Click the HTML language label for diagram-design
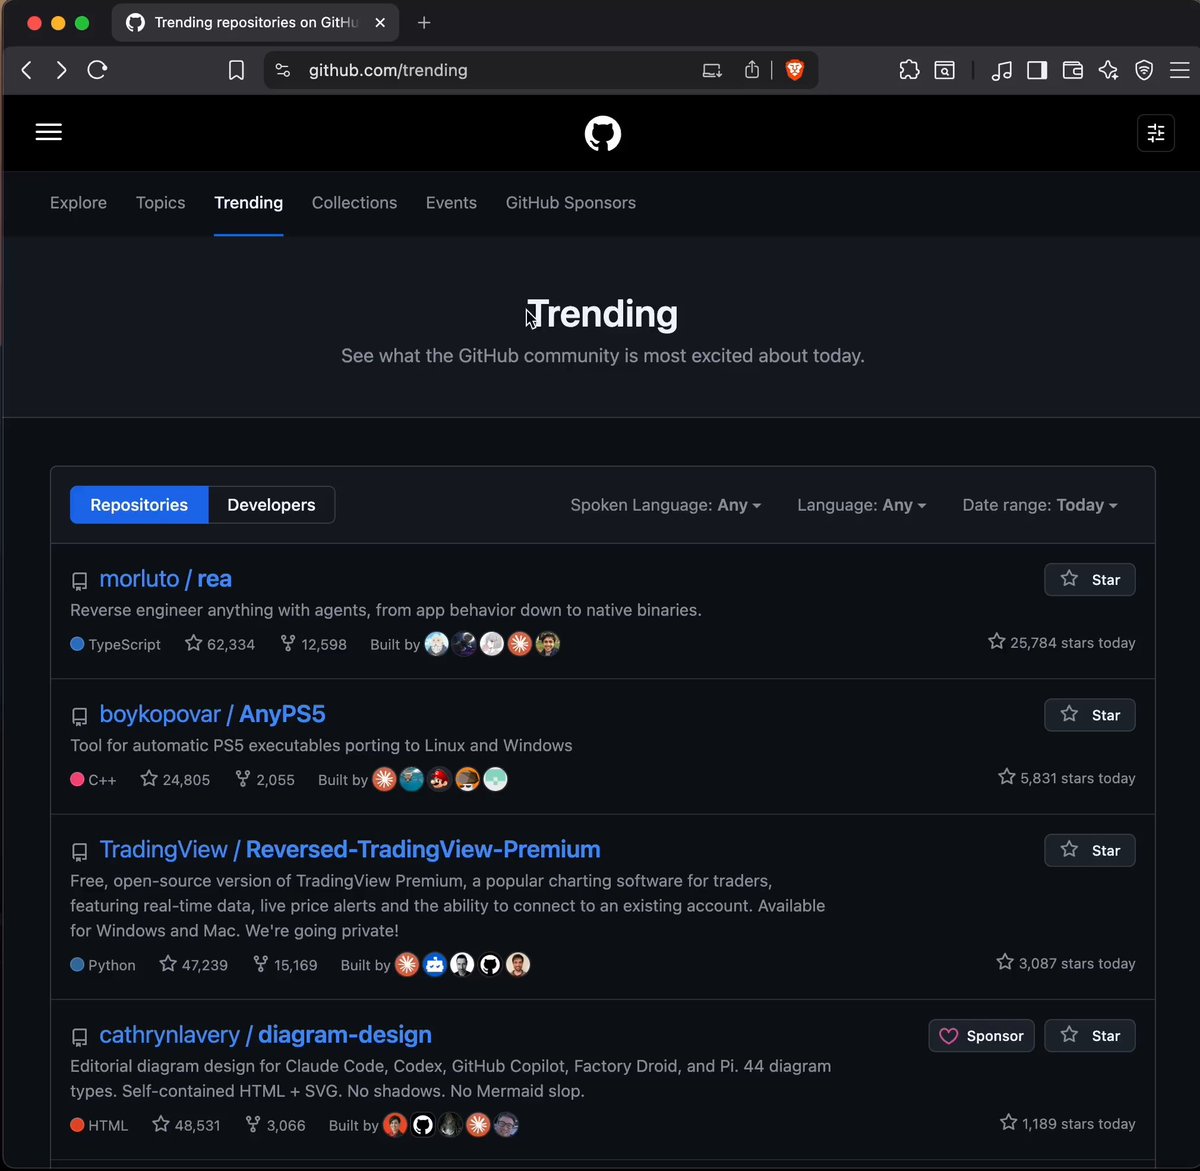1200x1171 pixels. (x=99, y=1125)
